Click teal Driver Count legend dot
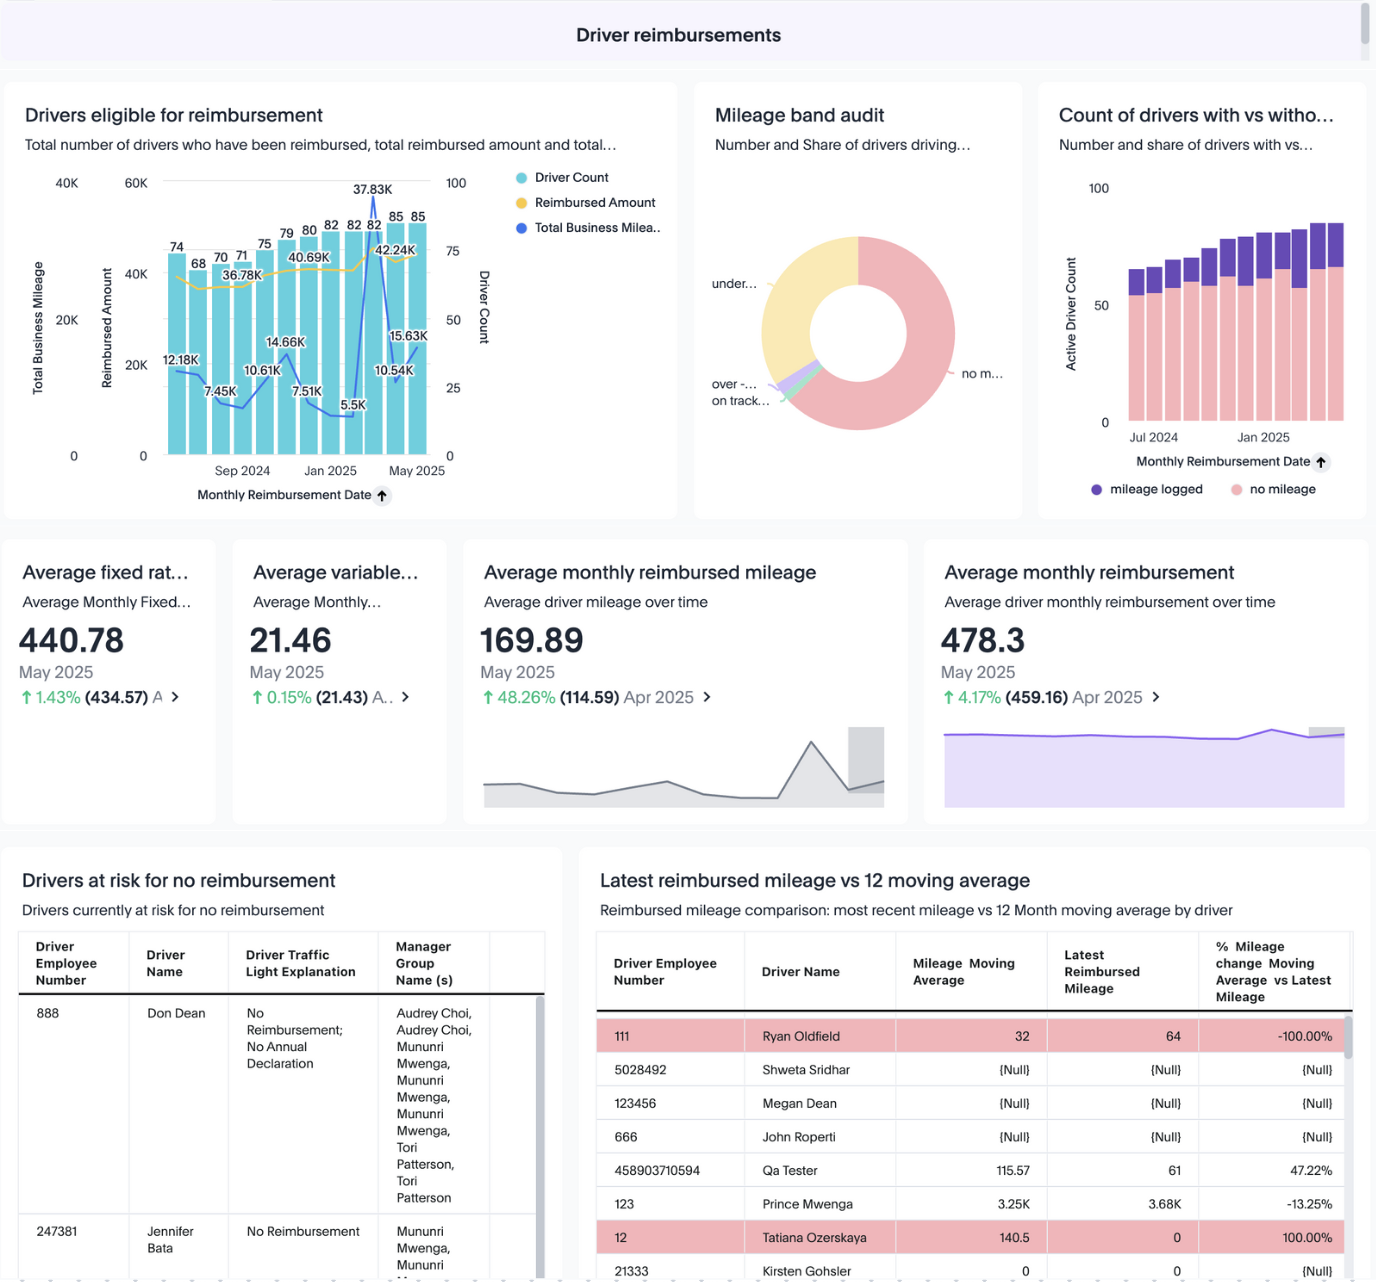This screenshot has width=1378, height=1282. [521, 178]
